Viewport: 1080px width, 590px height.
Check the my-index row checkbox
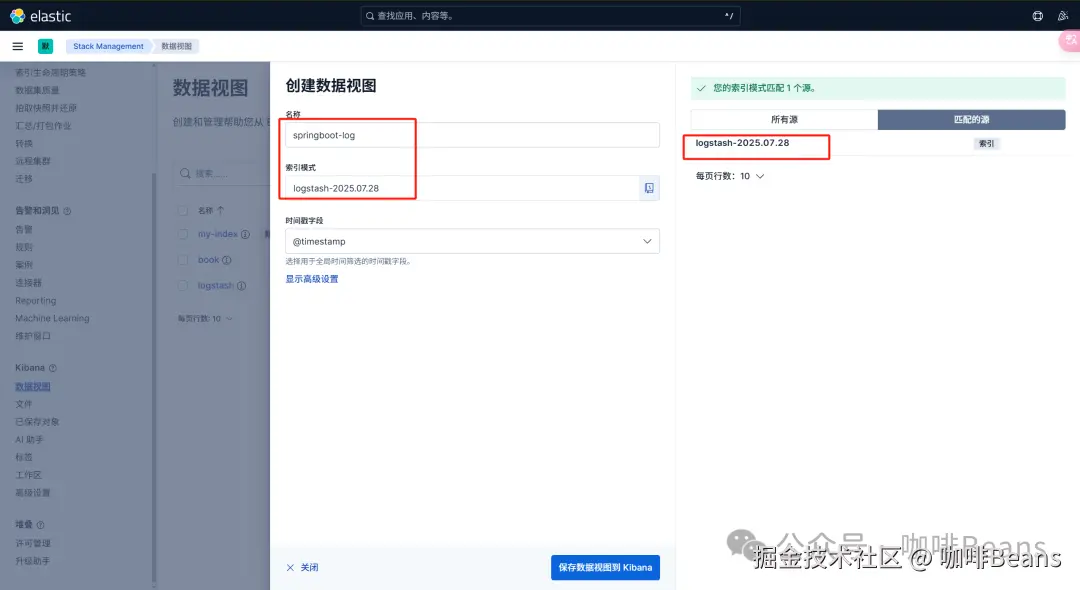pos(183,234)
